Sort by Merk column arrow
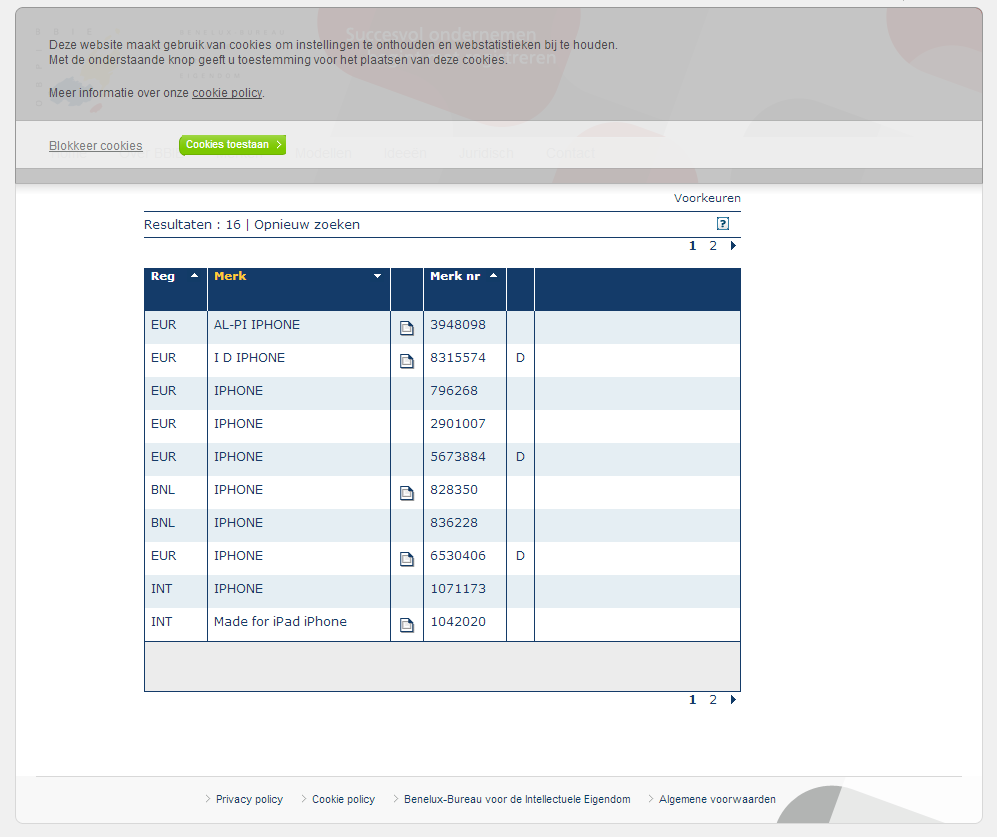 [377, 276]
